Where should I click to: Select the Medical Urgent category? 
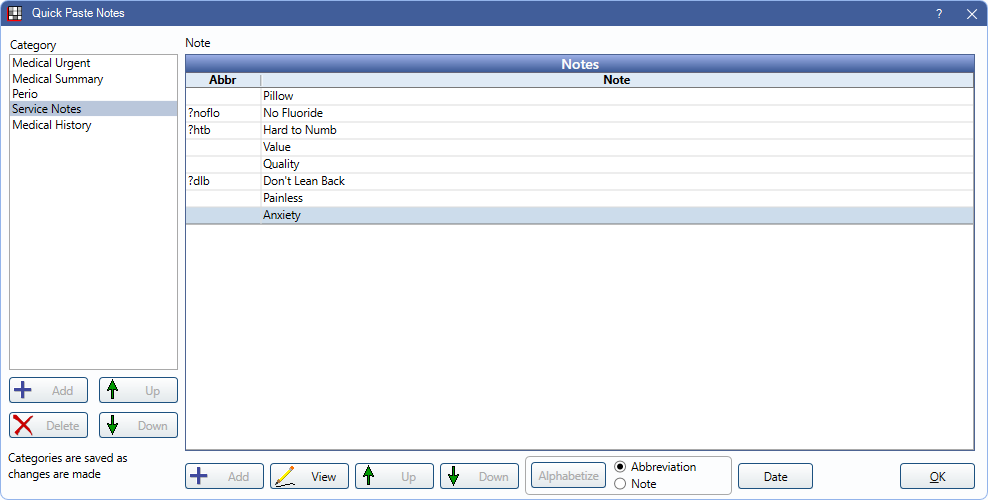tap(51, 63)
